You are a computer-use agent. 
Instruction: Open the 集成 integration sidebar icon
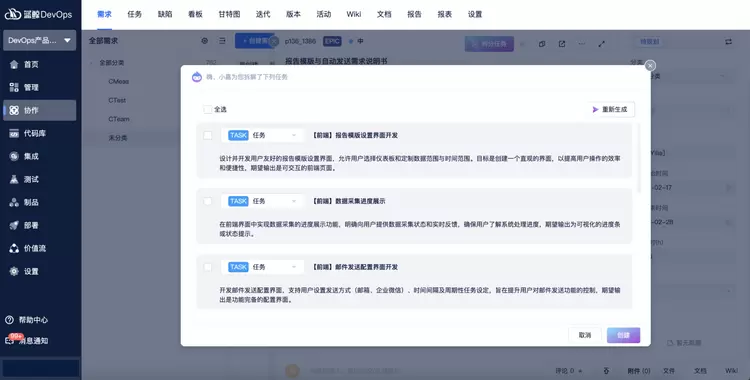(14, 156)
